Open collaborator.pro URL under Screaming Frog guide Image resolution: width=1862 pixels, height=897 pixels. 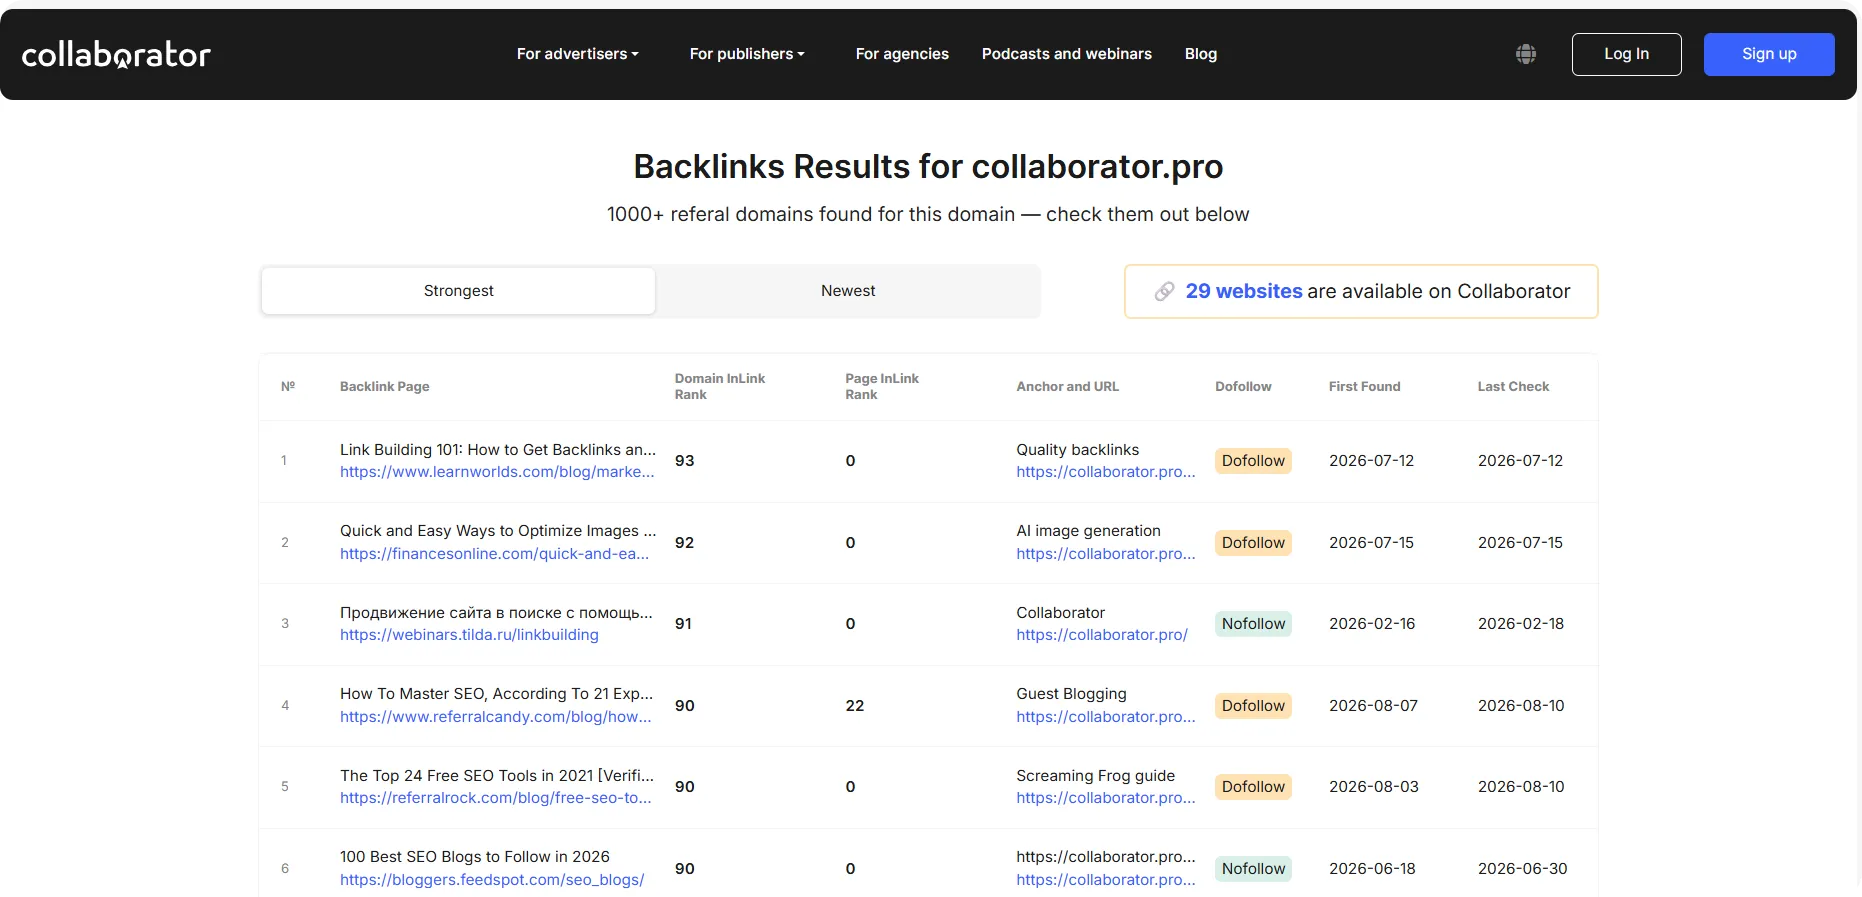coord(1105,798)
